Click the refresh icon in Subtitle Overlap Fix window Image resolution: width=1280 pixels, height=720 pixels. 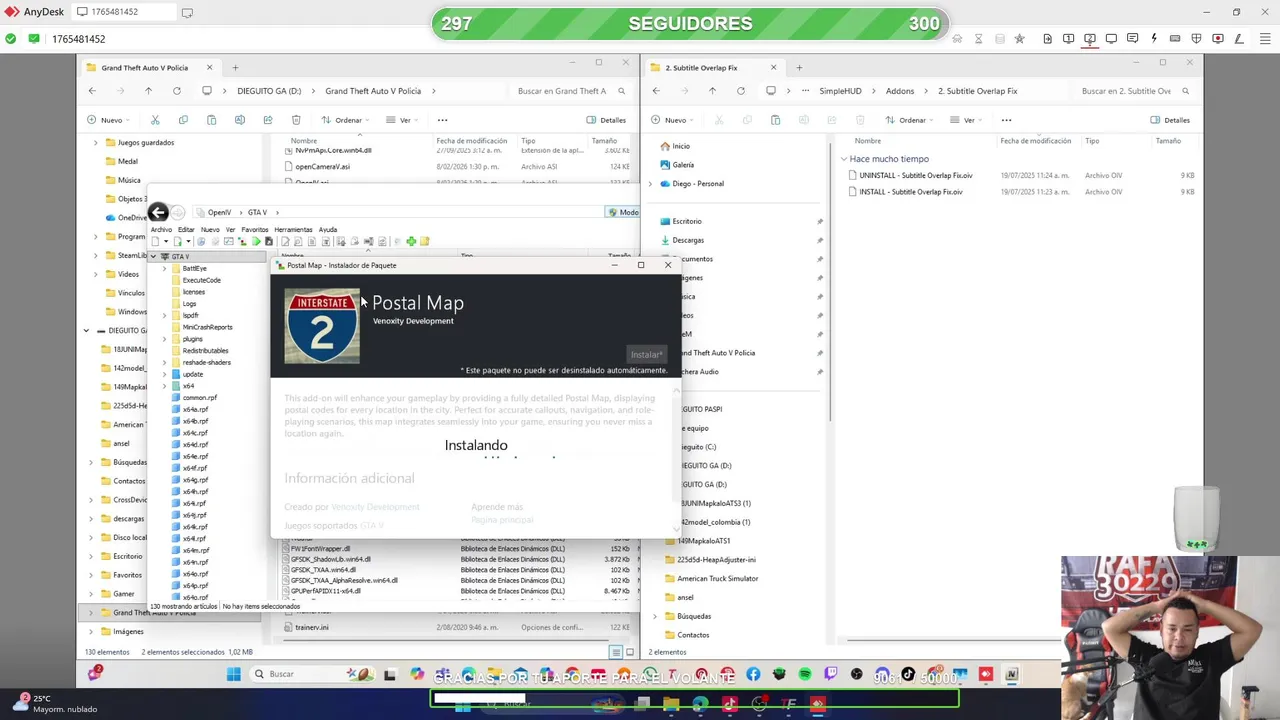740,91
